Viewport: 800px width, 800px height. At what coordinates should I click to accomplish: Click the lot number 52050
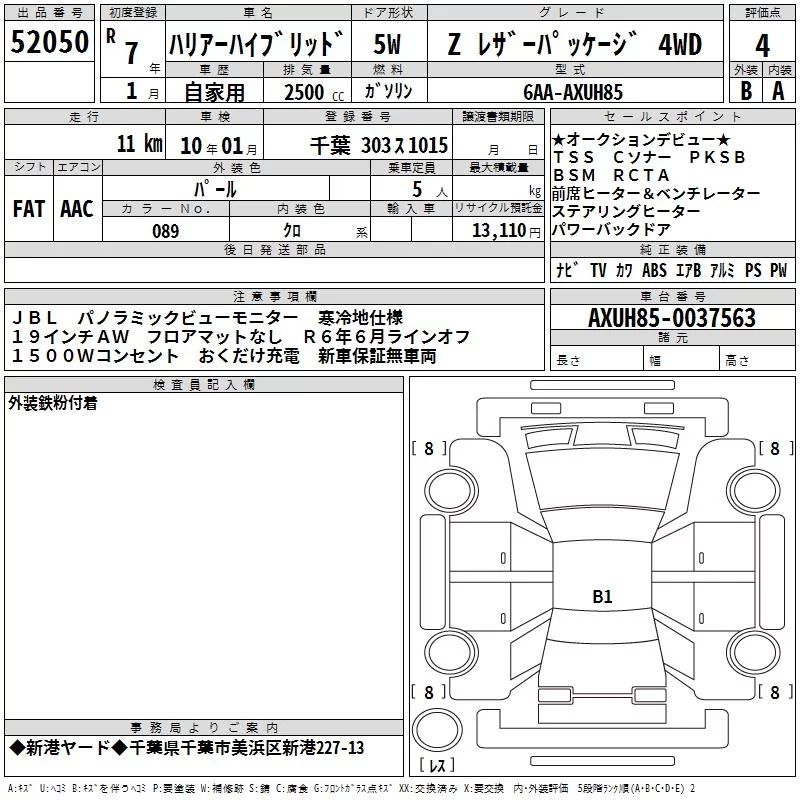point(49,42)
